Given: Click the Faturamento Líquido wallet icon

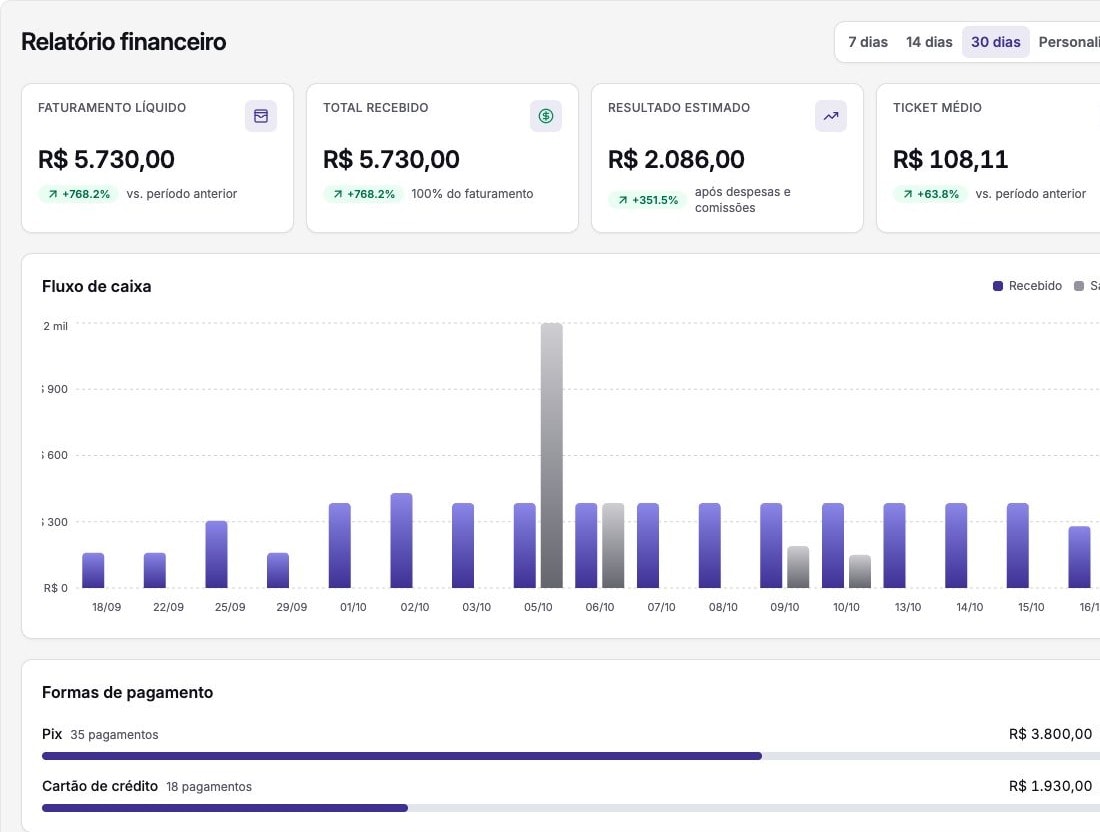Looking at the screenshot, I should coord(261,116).
